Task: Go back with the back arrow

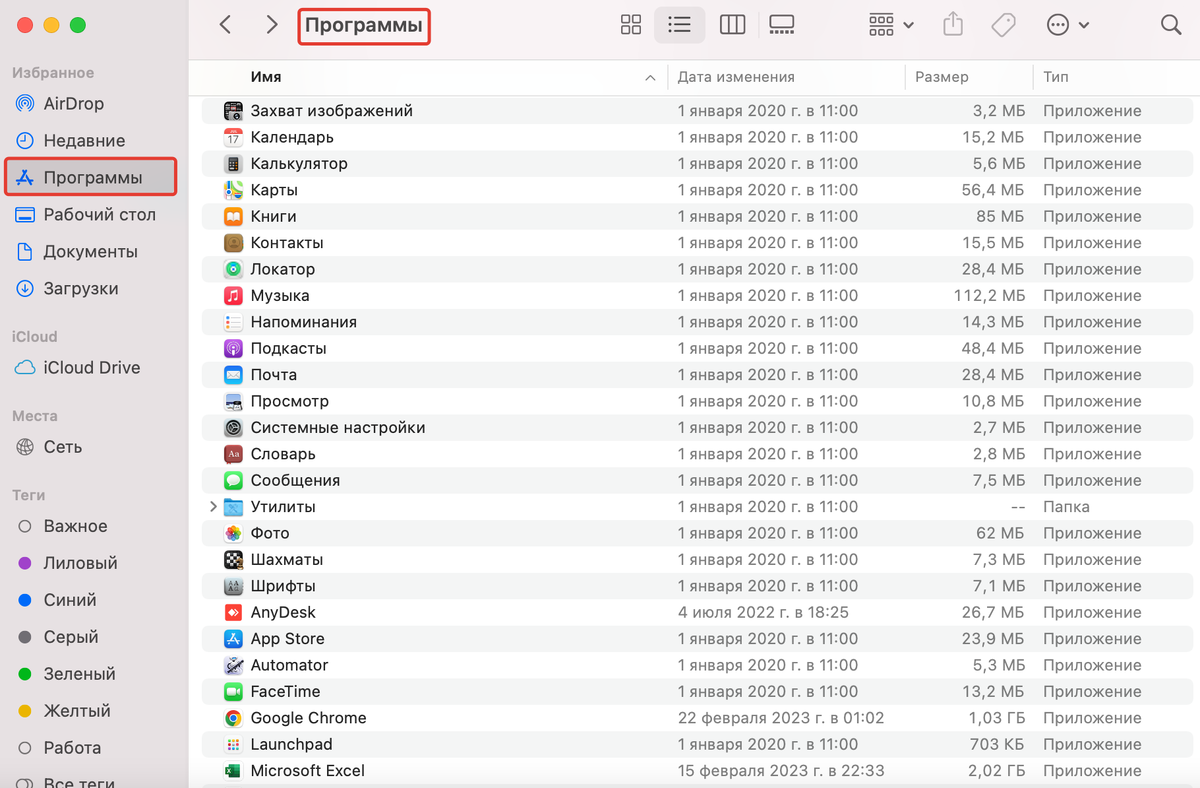Action: click(x=225, y=25)
